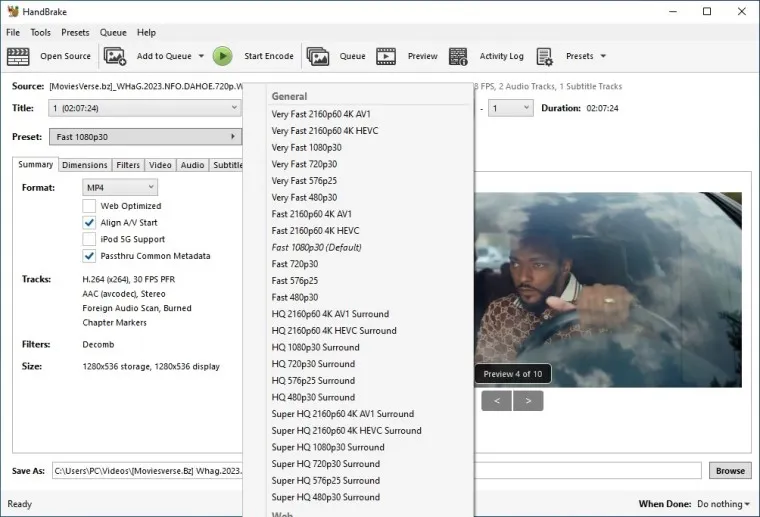Open the Title dropdown showing 1 (02:07:24)
Image resolution: width=760 pixels, height=517 pixels.
[144, 108]
